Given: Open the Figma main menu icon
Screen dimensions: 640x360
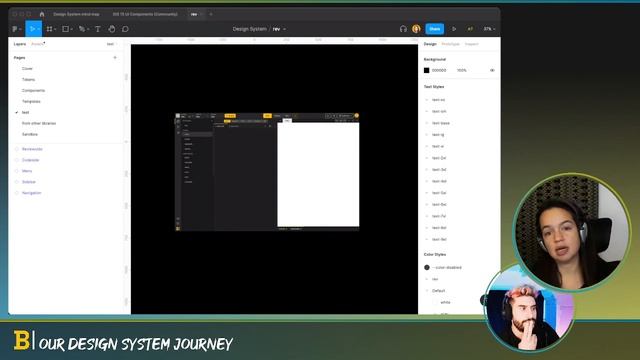Looking at the screenshot, I should pyautogui.click(x=15, y=29).
